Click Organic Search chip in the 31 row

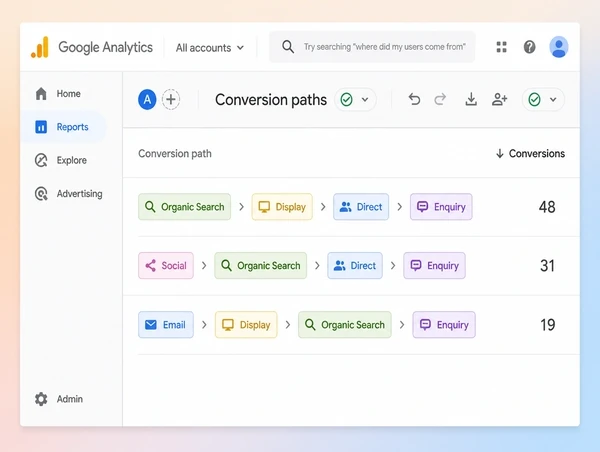[x=261, y=266]
